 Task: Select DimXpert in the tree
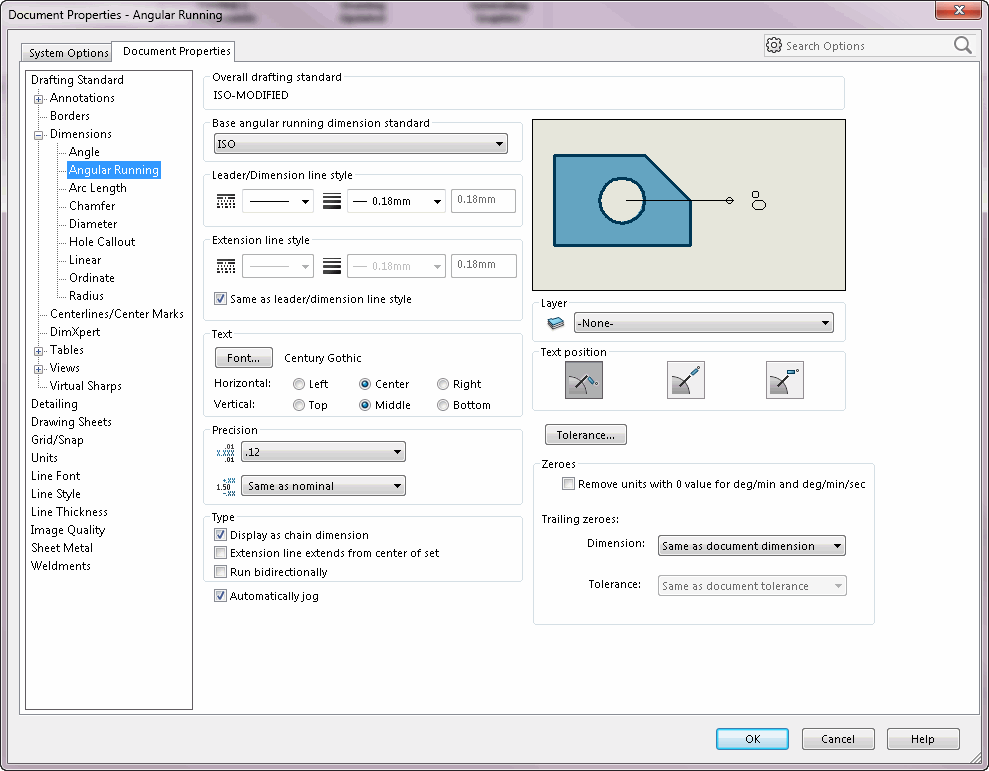pyautogui.click(x=74, y=332)
